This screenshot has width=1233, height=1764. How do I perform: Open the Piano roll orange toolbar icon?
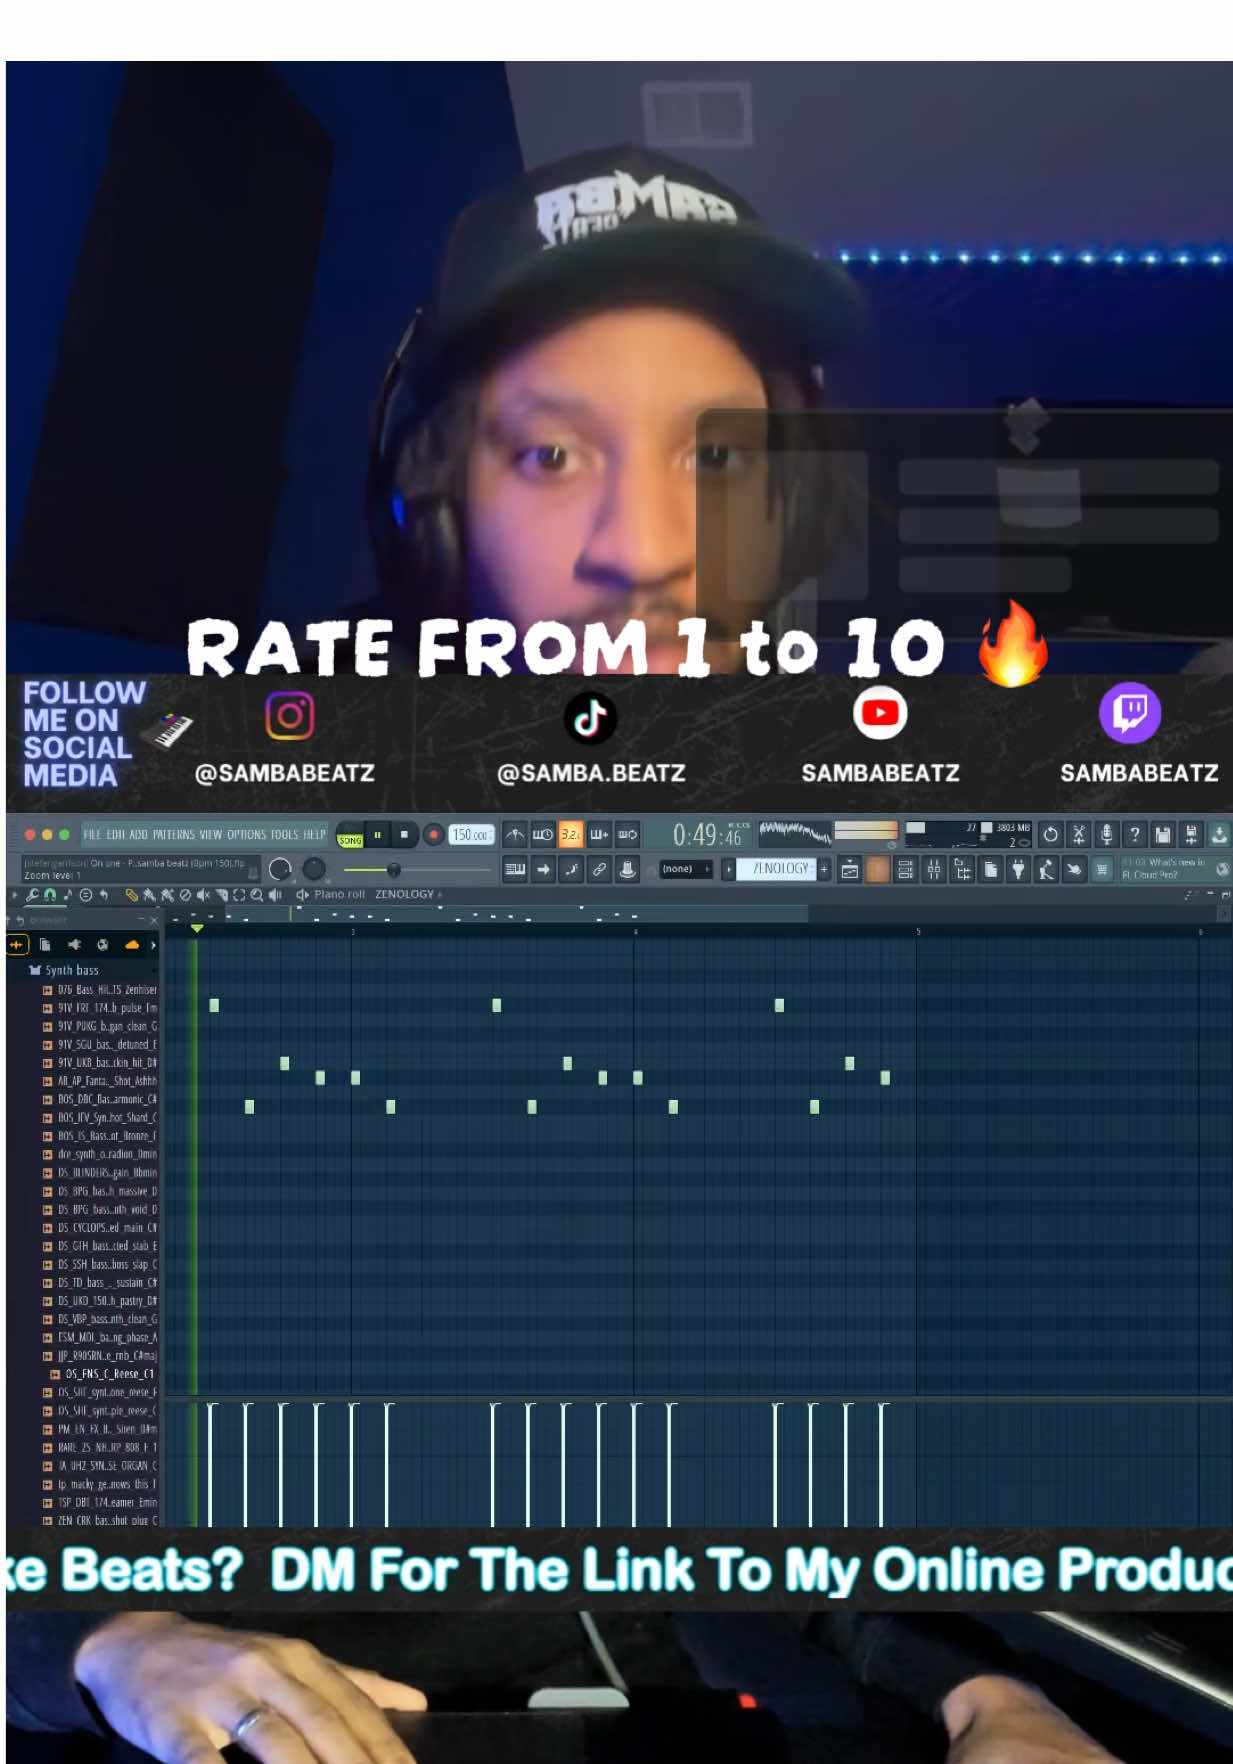(877, 869)
